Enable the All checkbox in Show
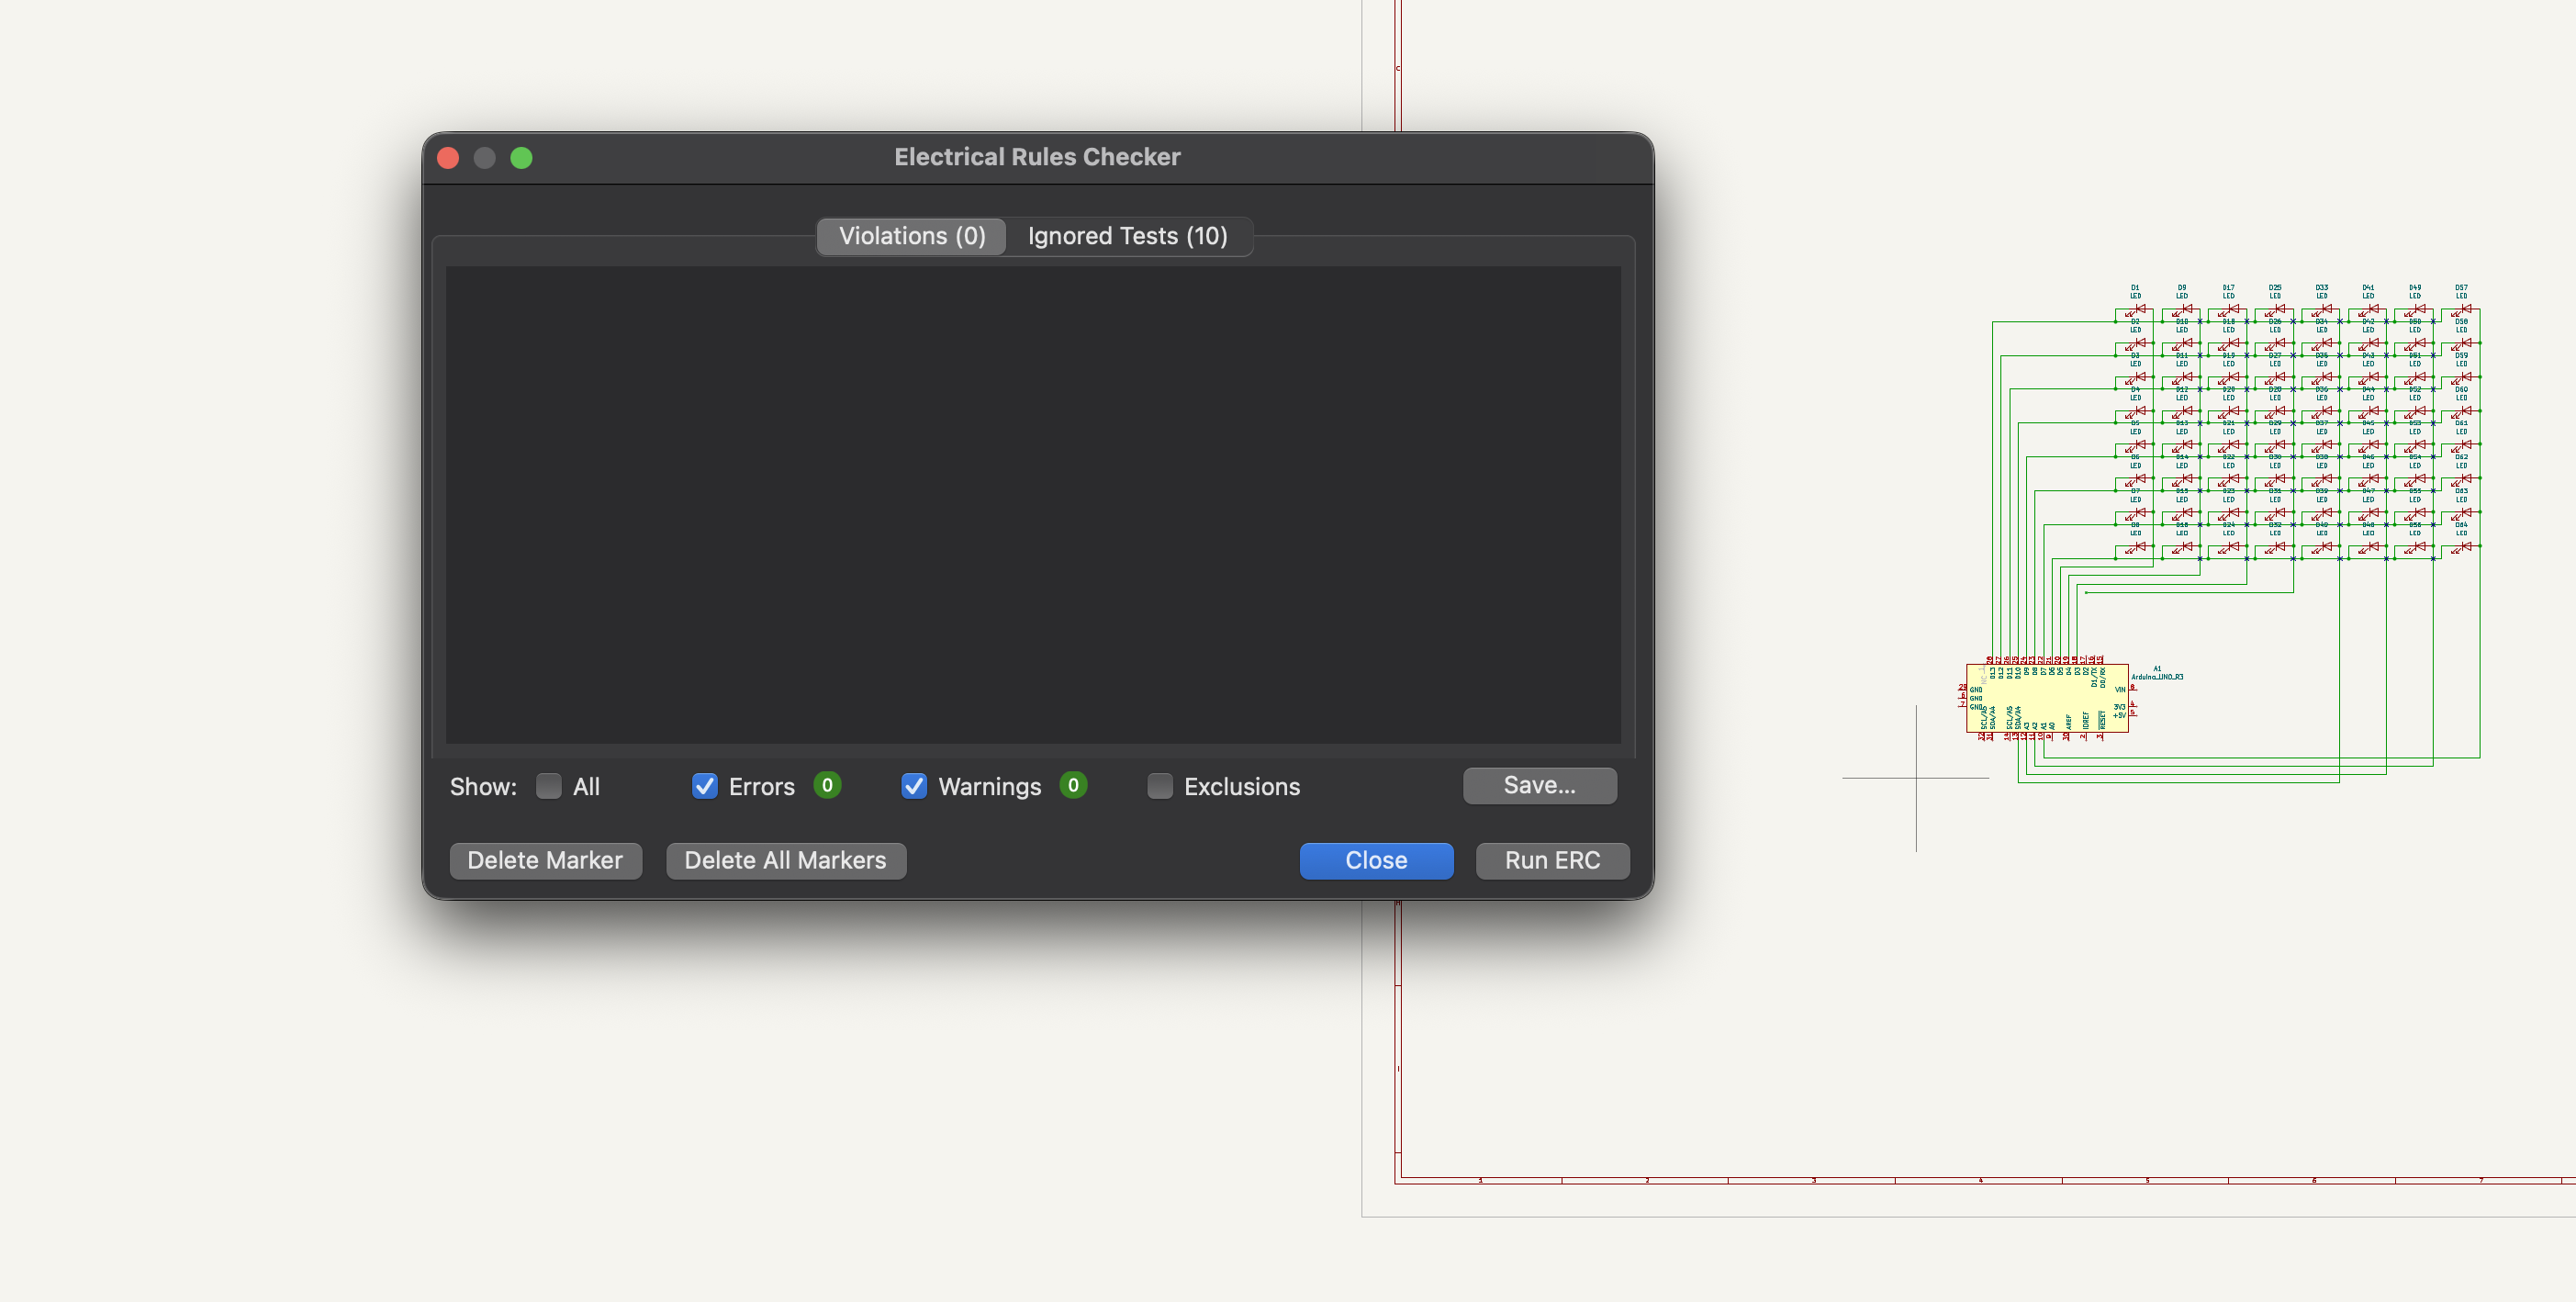 tap(548, 786)
